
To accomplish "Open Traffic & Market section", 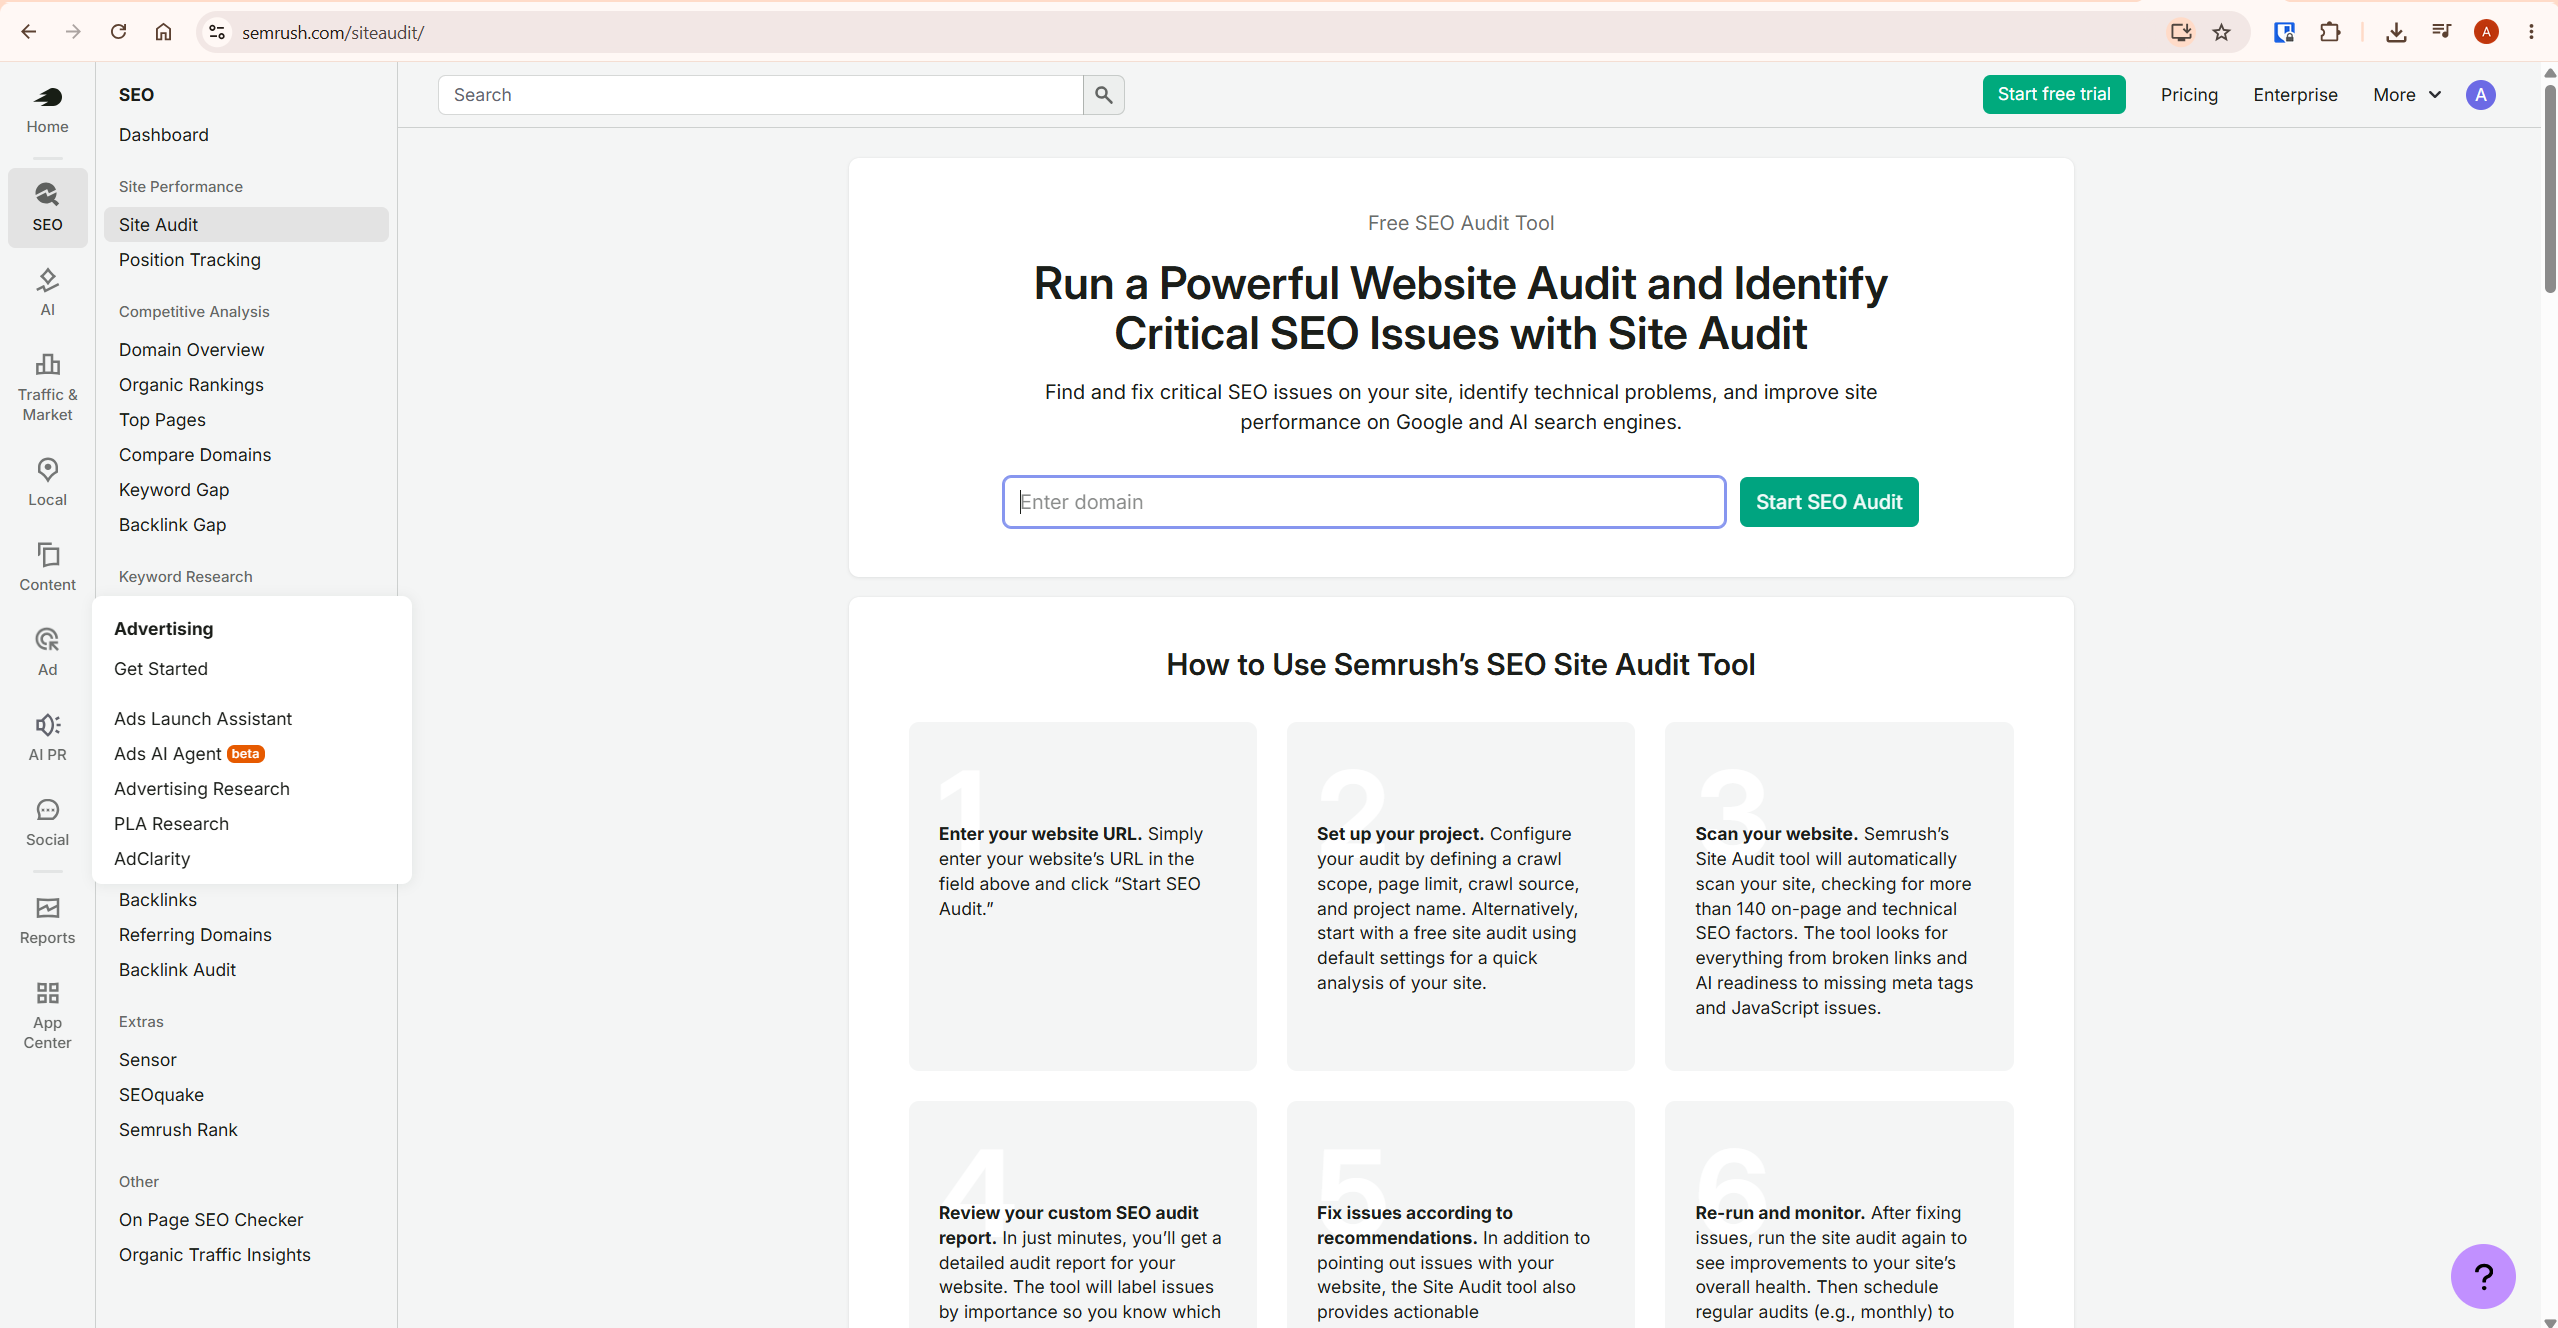I will coord(47,387).
